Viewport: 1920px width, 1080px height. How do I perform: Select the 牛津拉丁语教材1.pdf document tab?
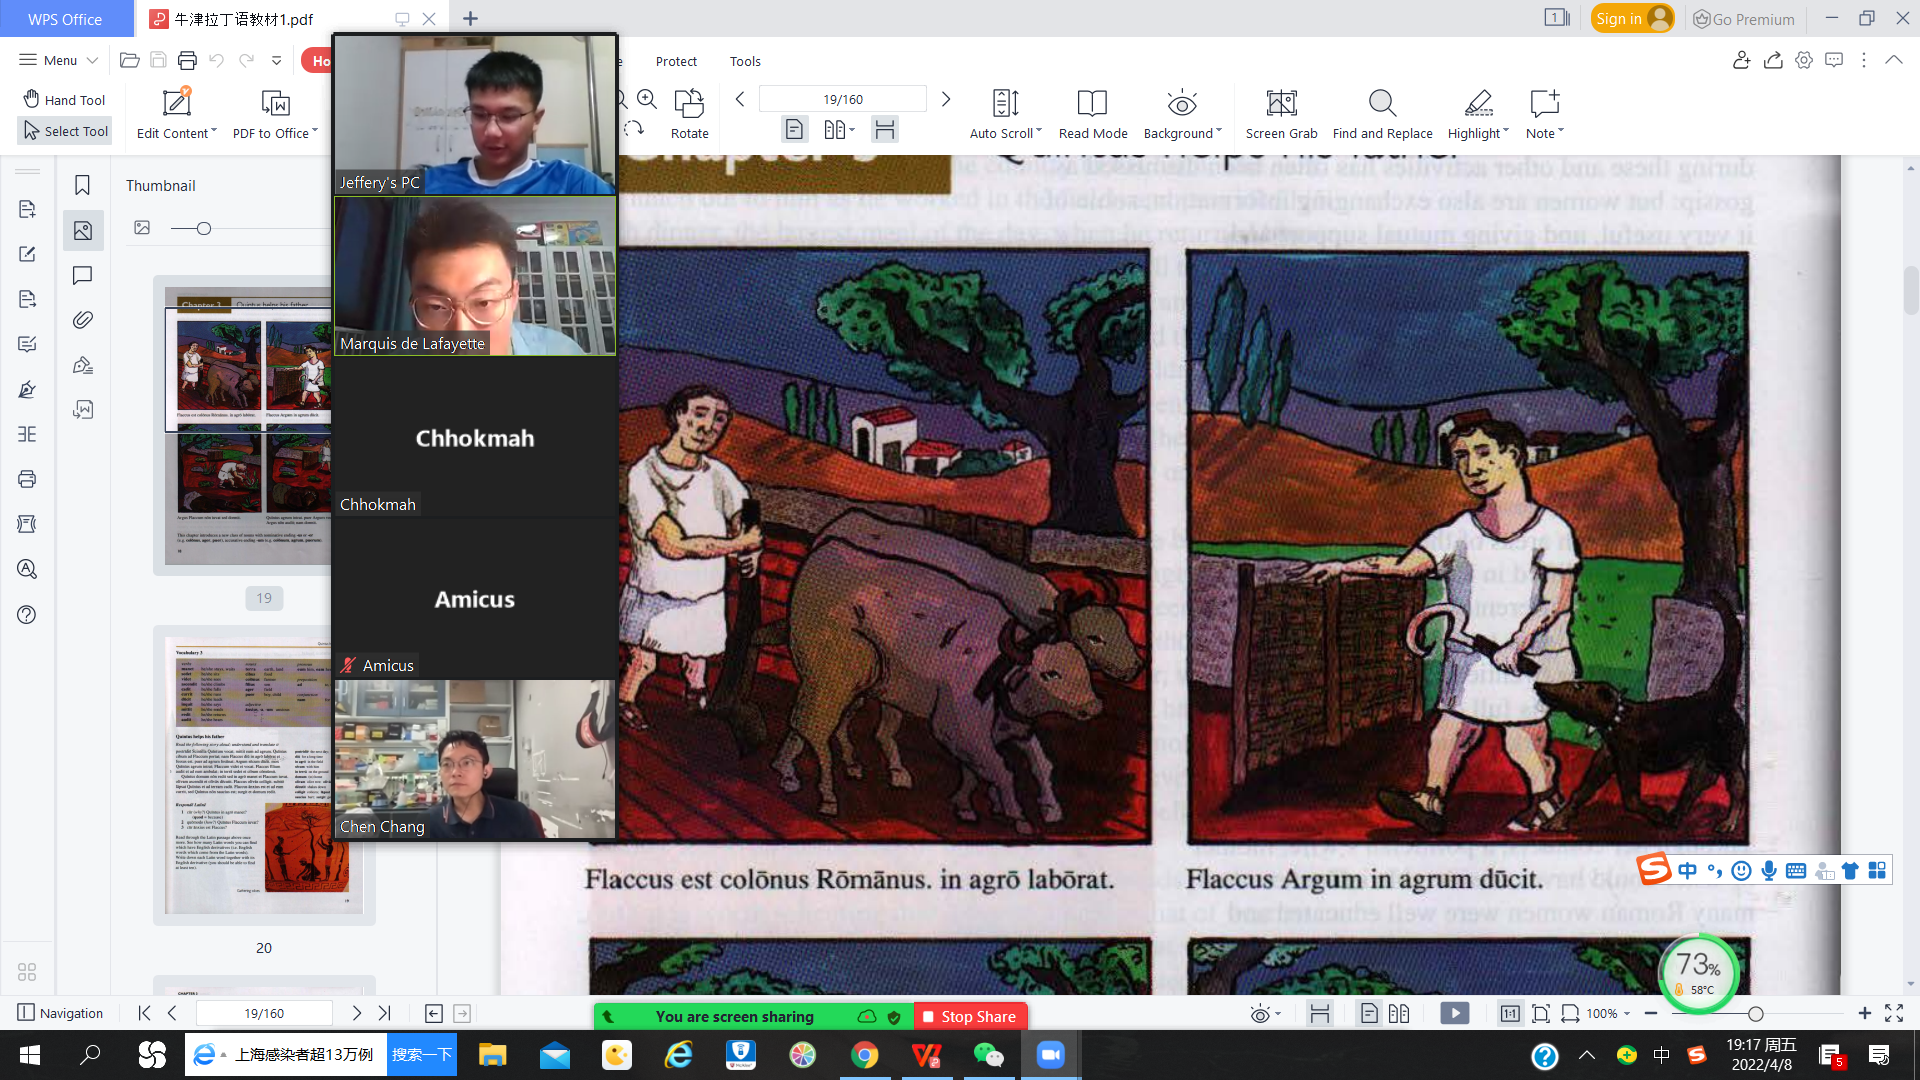[x=243, y=19]
